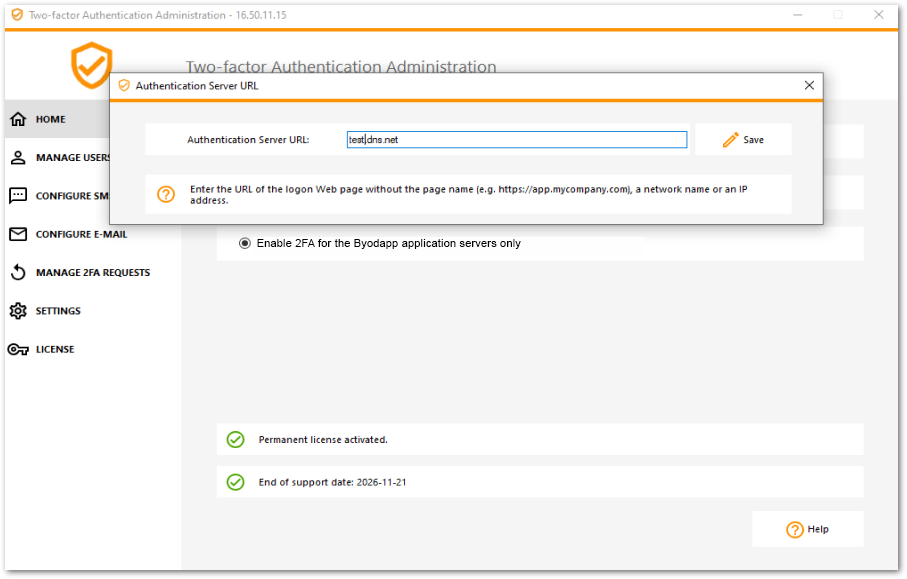Close the main administration window

879,14
